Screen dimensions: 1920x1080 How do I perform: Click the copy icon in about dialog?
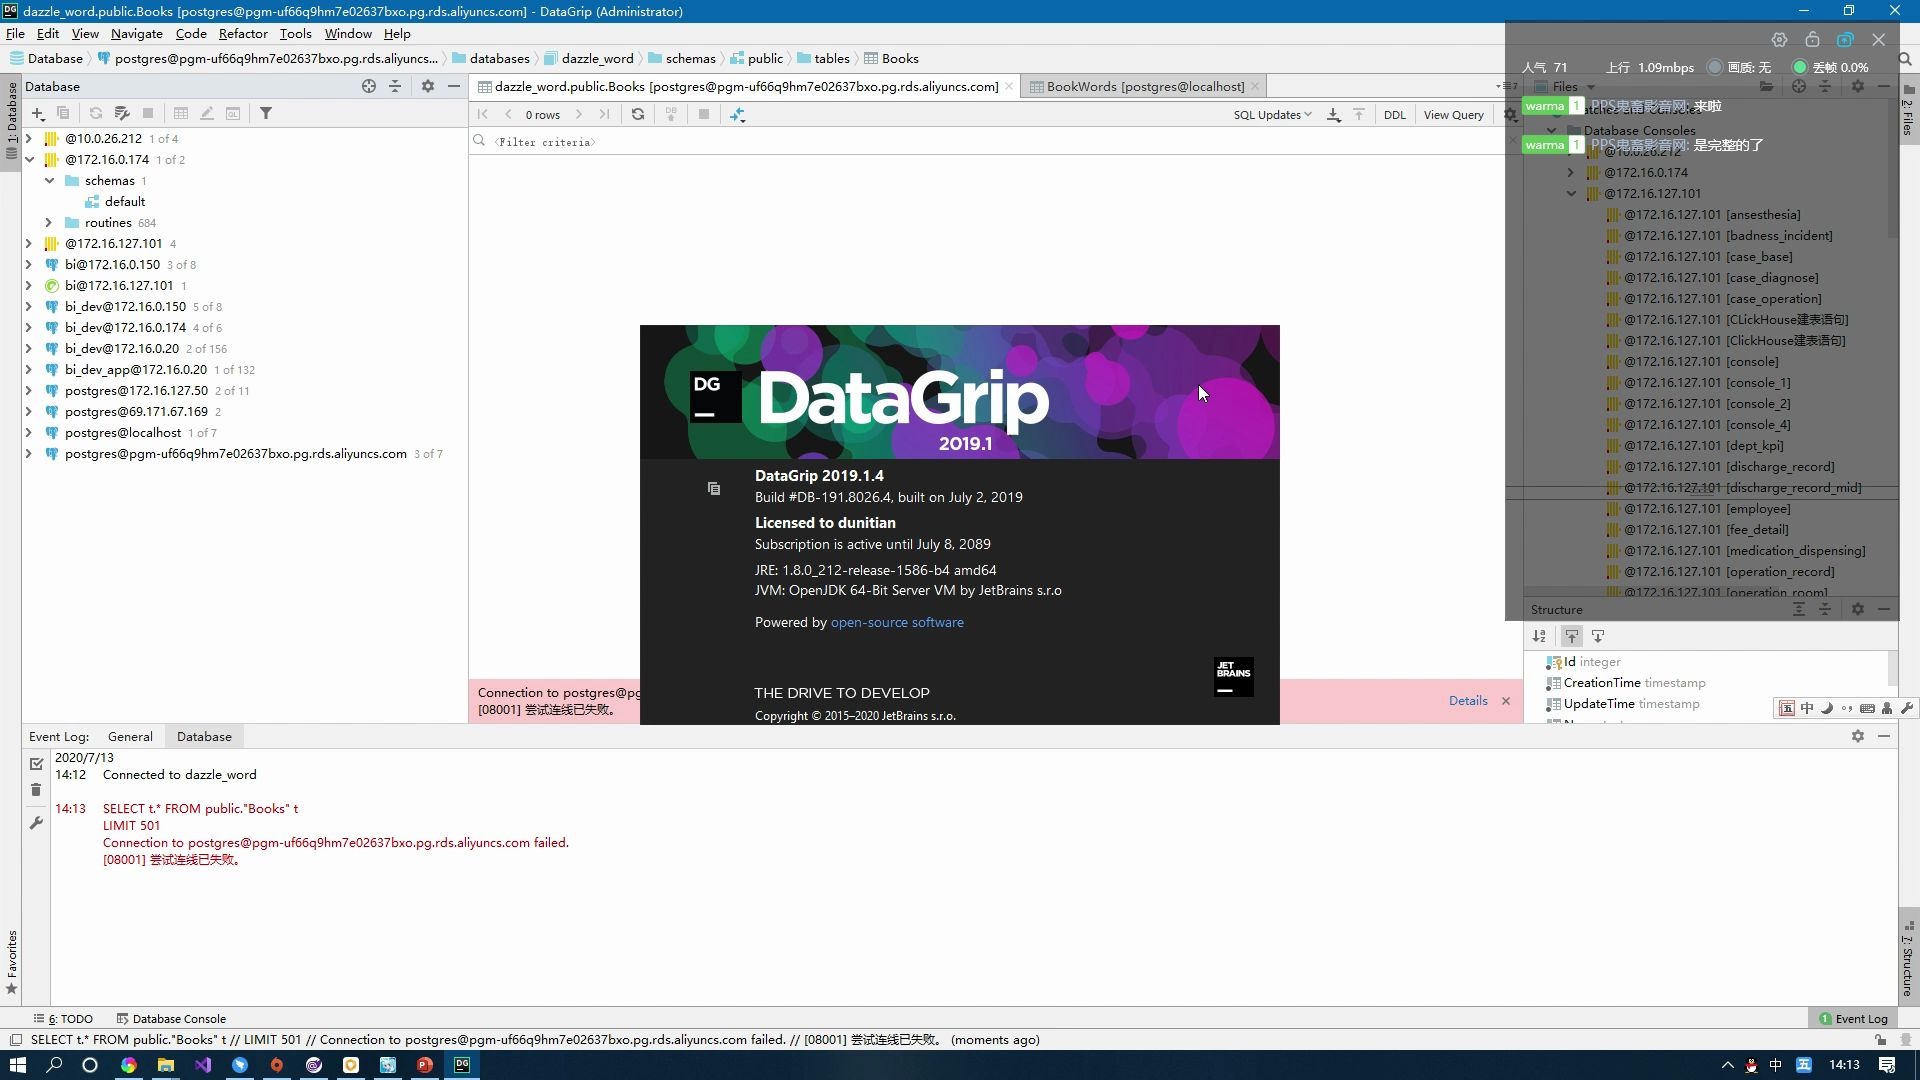pos(713,487)
